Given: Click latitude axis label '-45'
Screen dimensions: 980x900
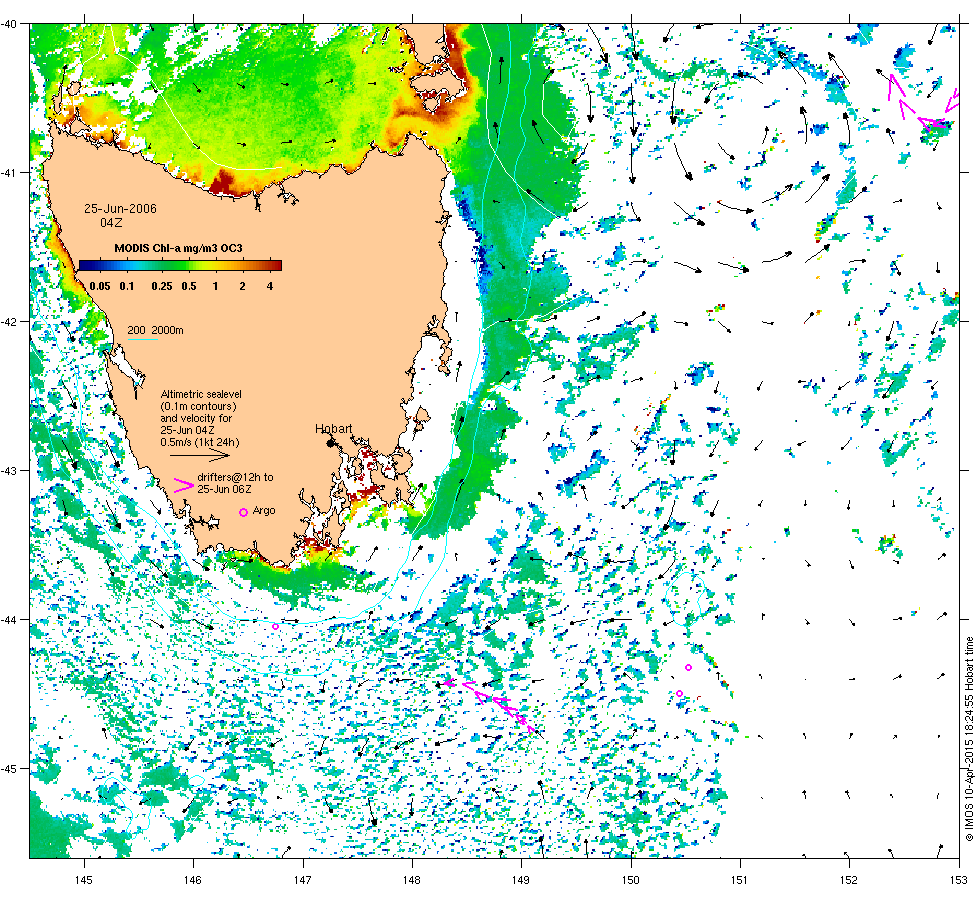Looking at the screenshot, I should (10, 769).
